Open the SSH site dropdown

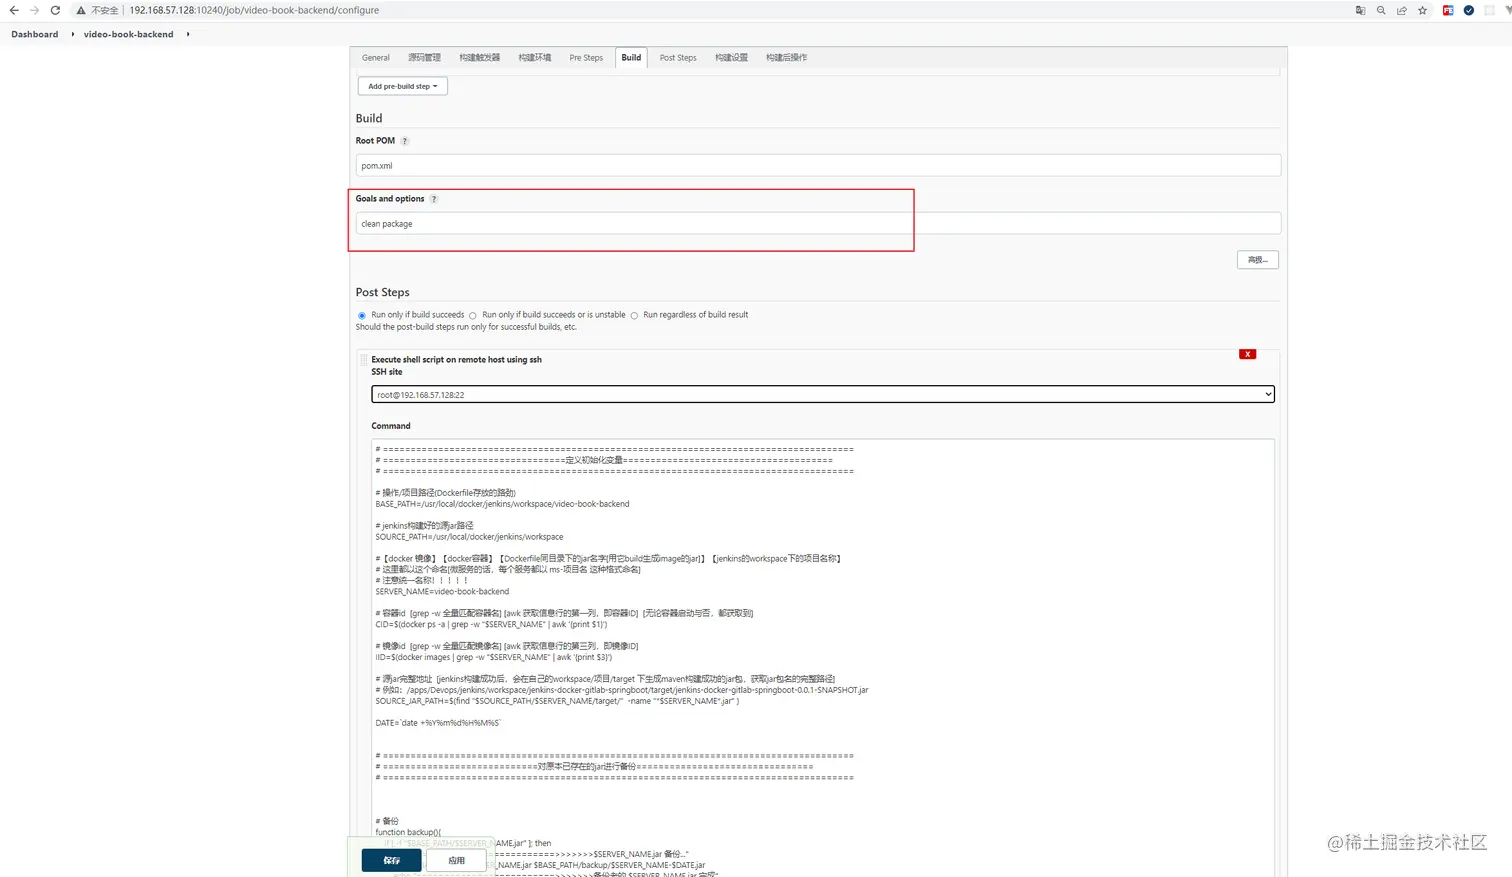point(823,394)
